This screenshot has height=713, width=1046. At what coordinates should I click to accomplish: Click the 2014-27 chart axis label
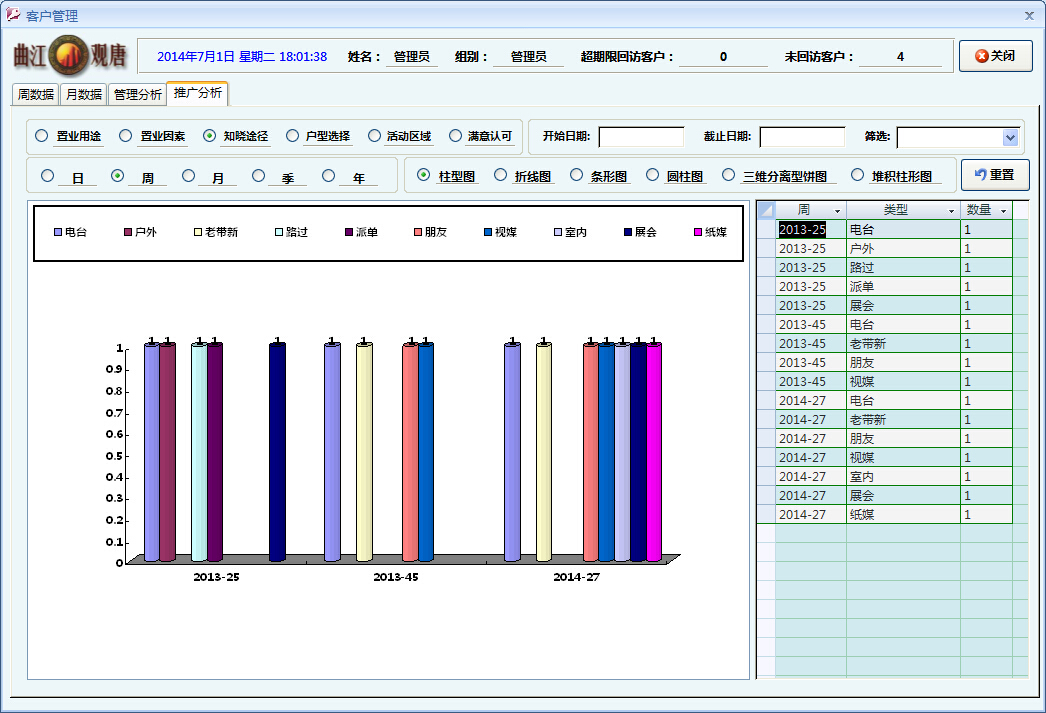coord(576,577)
